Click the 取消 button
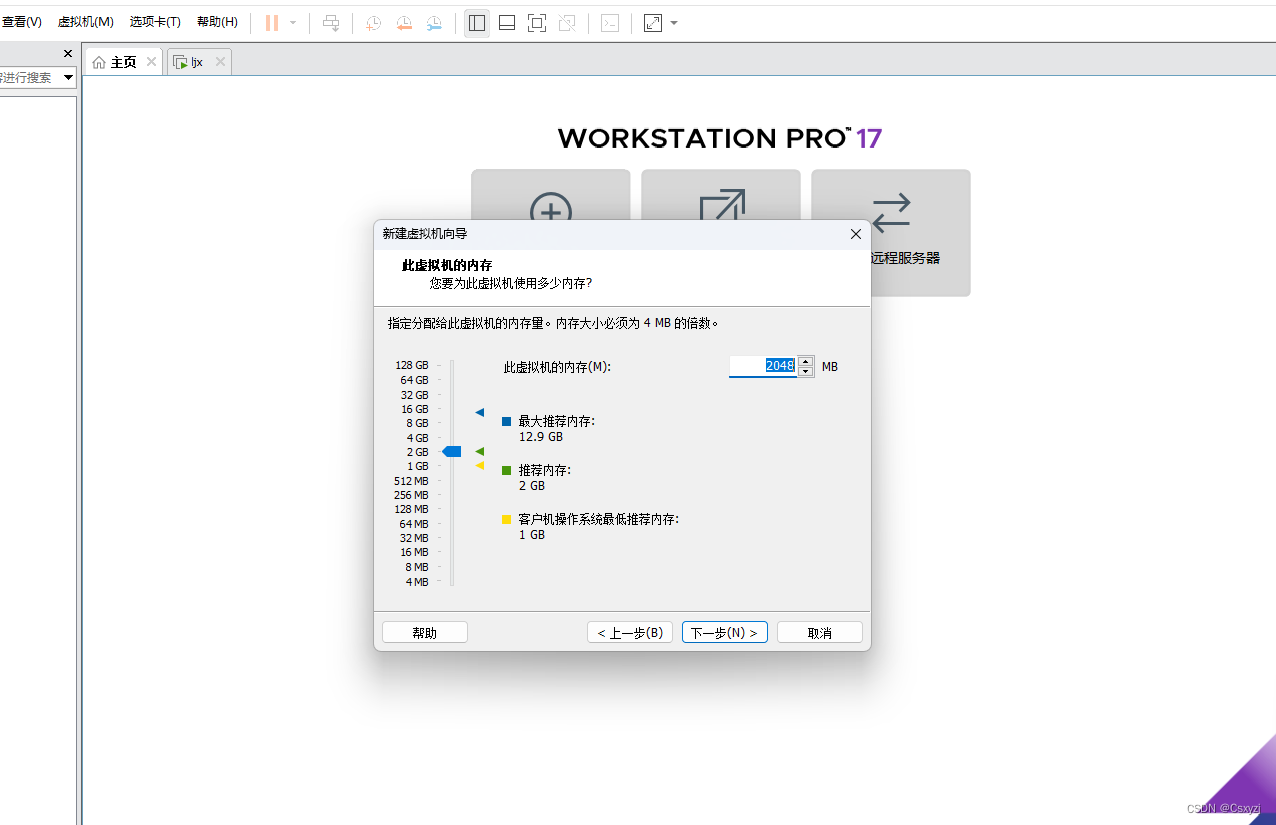The image size is (1276, 825). tap(820, 633)
